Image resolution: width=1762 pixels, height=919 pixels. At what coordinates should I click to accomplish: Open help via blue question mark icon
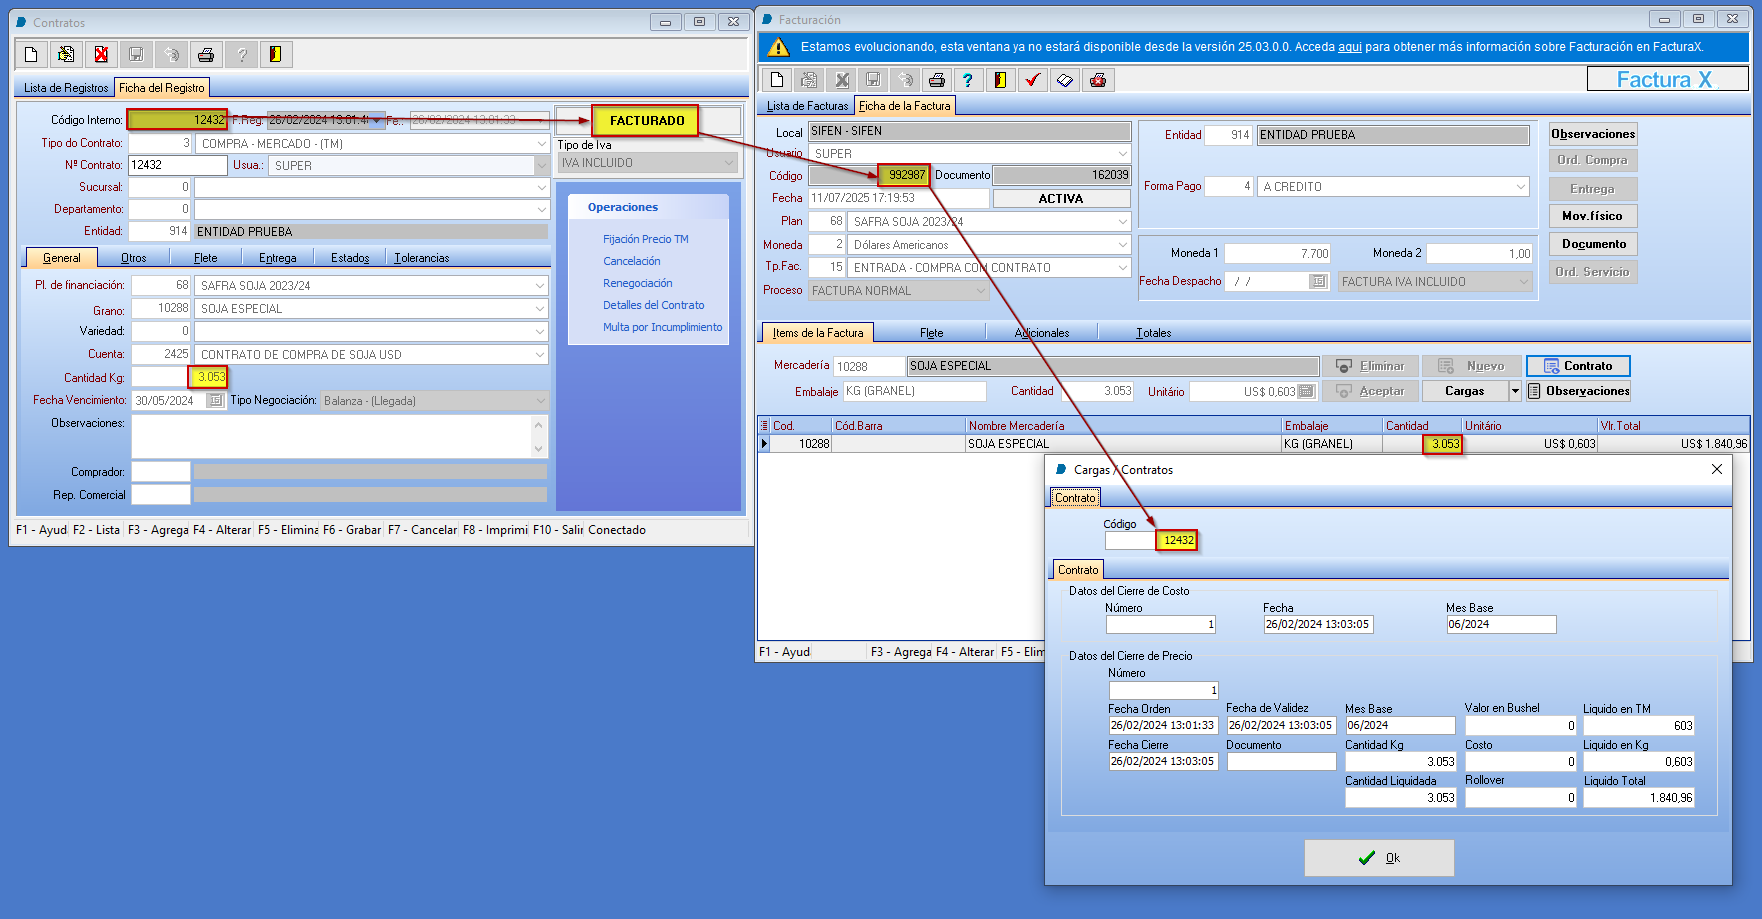(x=968, y=80)
